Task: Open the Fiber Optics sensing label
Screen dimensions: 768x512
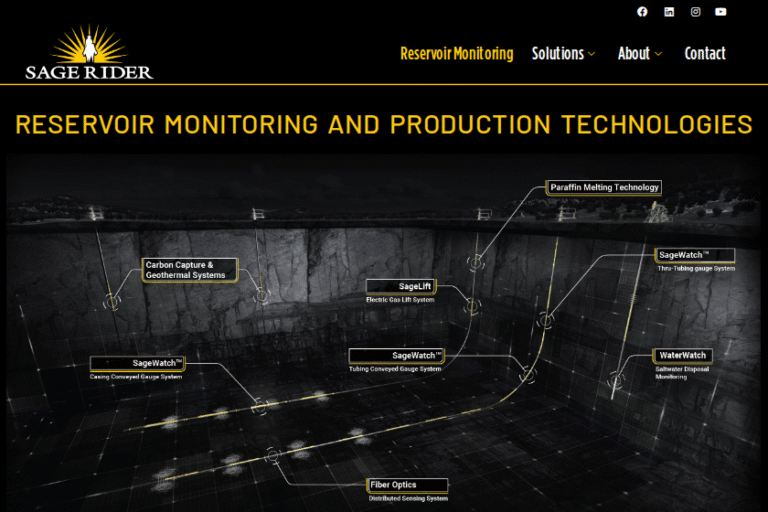Action: (407, 485)
